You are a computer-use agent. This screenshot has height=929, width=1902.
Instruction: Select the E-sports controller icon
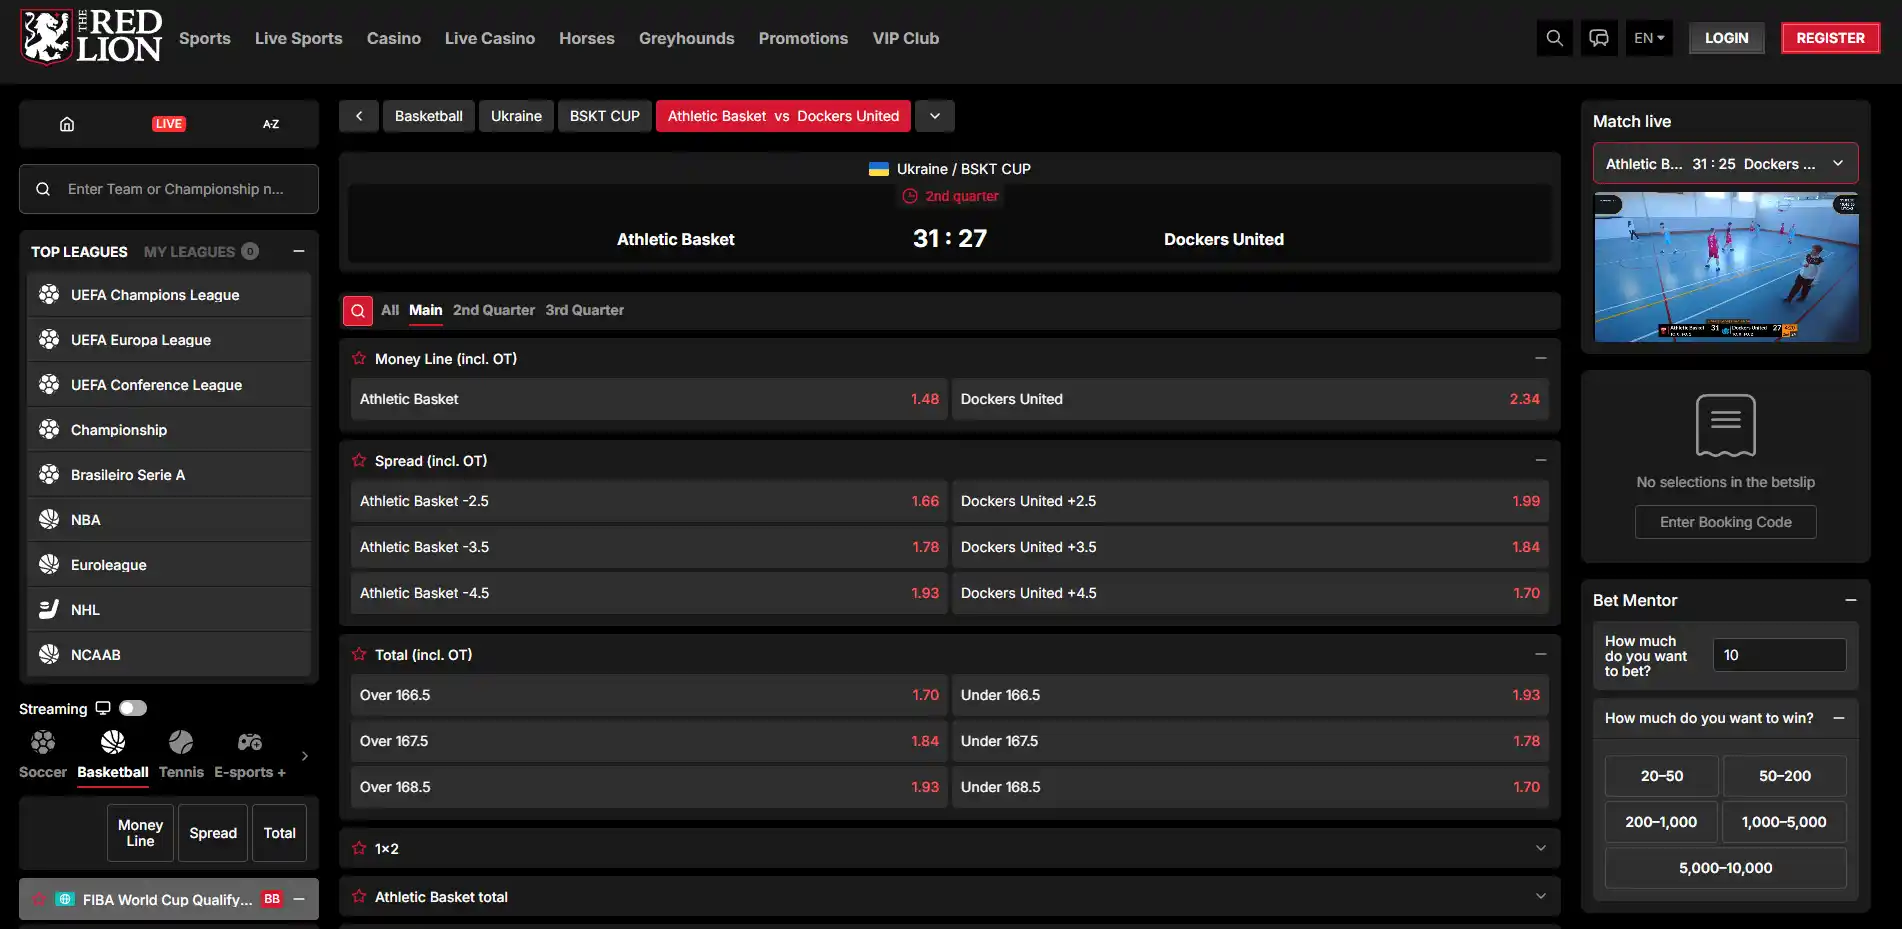coord(250,742)
